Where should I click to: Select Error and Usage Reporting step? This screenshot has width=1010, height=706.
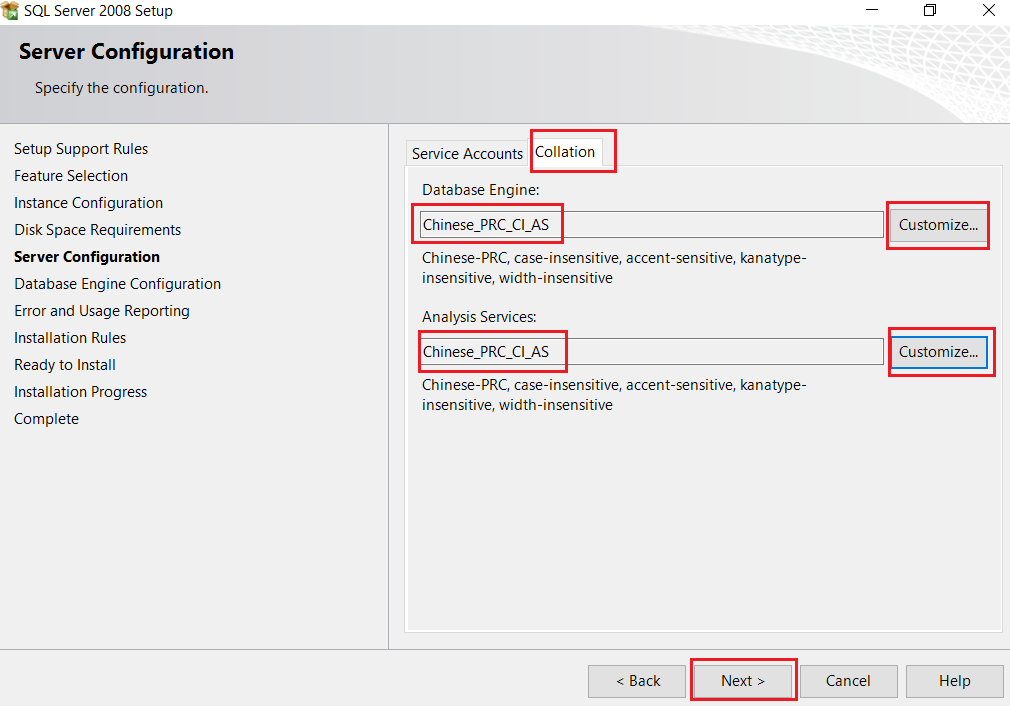click(x=102, y=311)
